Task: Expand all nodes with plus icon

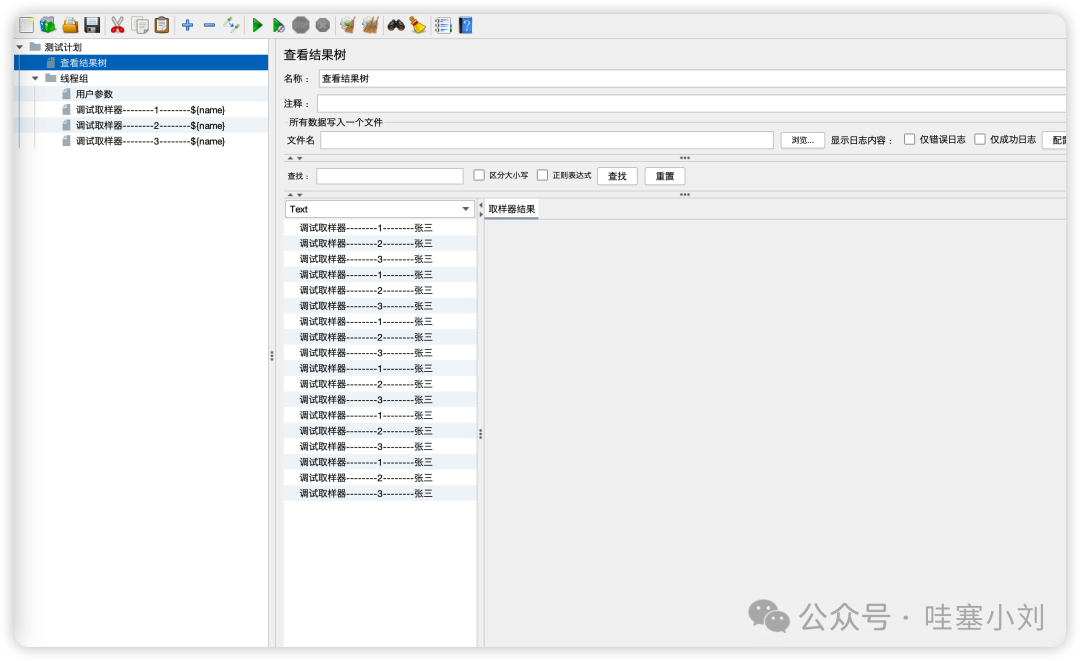Action: click(x=187, y=25)
